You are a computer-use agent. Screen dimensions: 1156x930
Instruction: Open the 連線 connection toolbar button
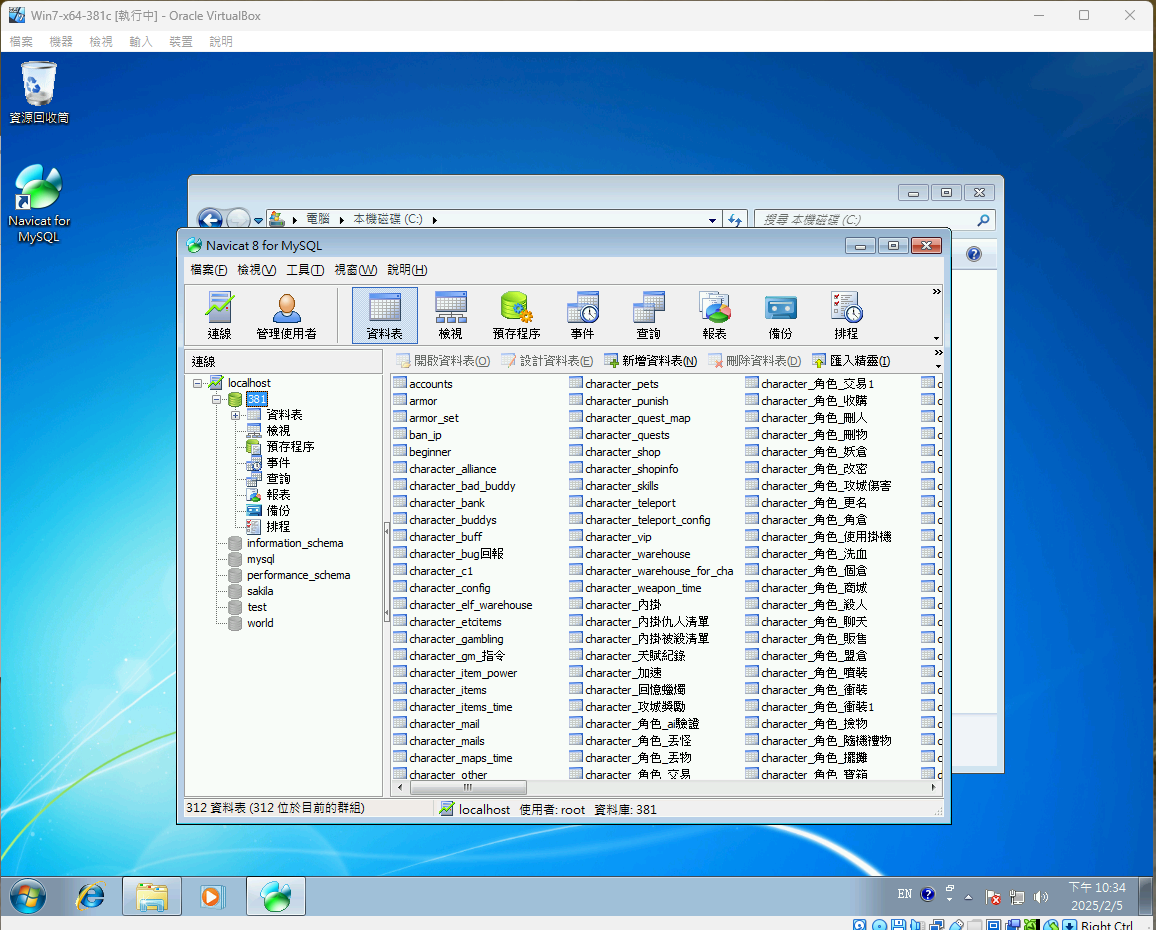click(x=219, y=316)
